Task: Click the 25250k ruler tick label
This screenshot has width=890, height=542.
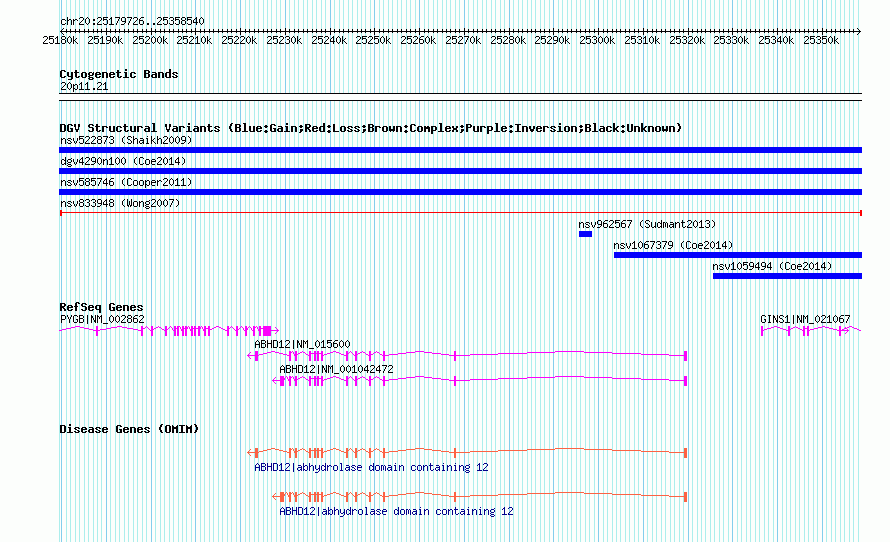Action: (373, 40)
